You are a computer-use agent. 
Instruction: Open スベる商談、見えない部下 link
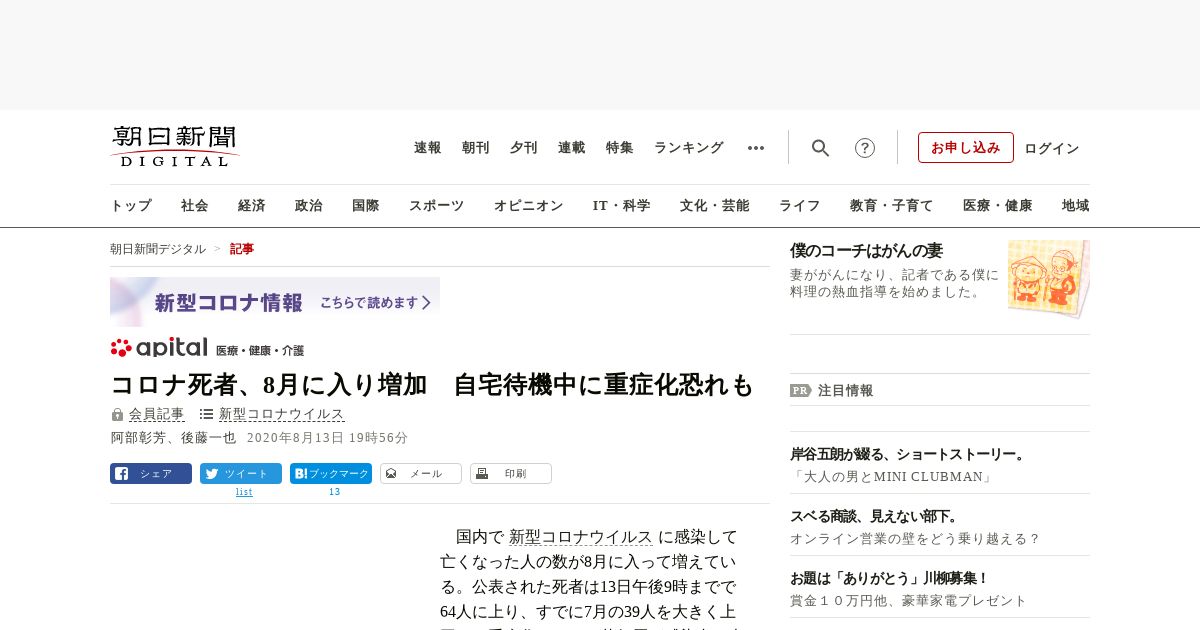875,517
